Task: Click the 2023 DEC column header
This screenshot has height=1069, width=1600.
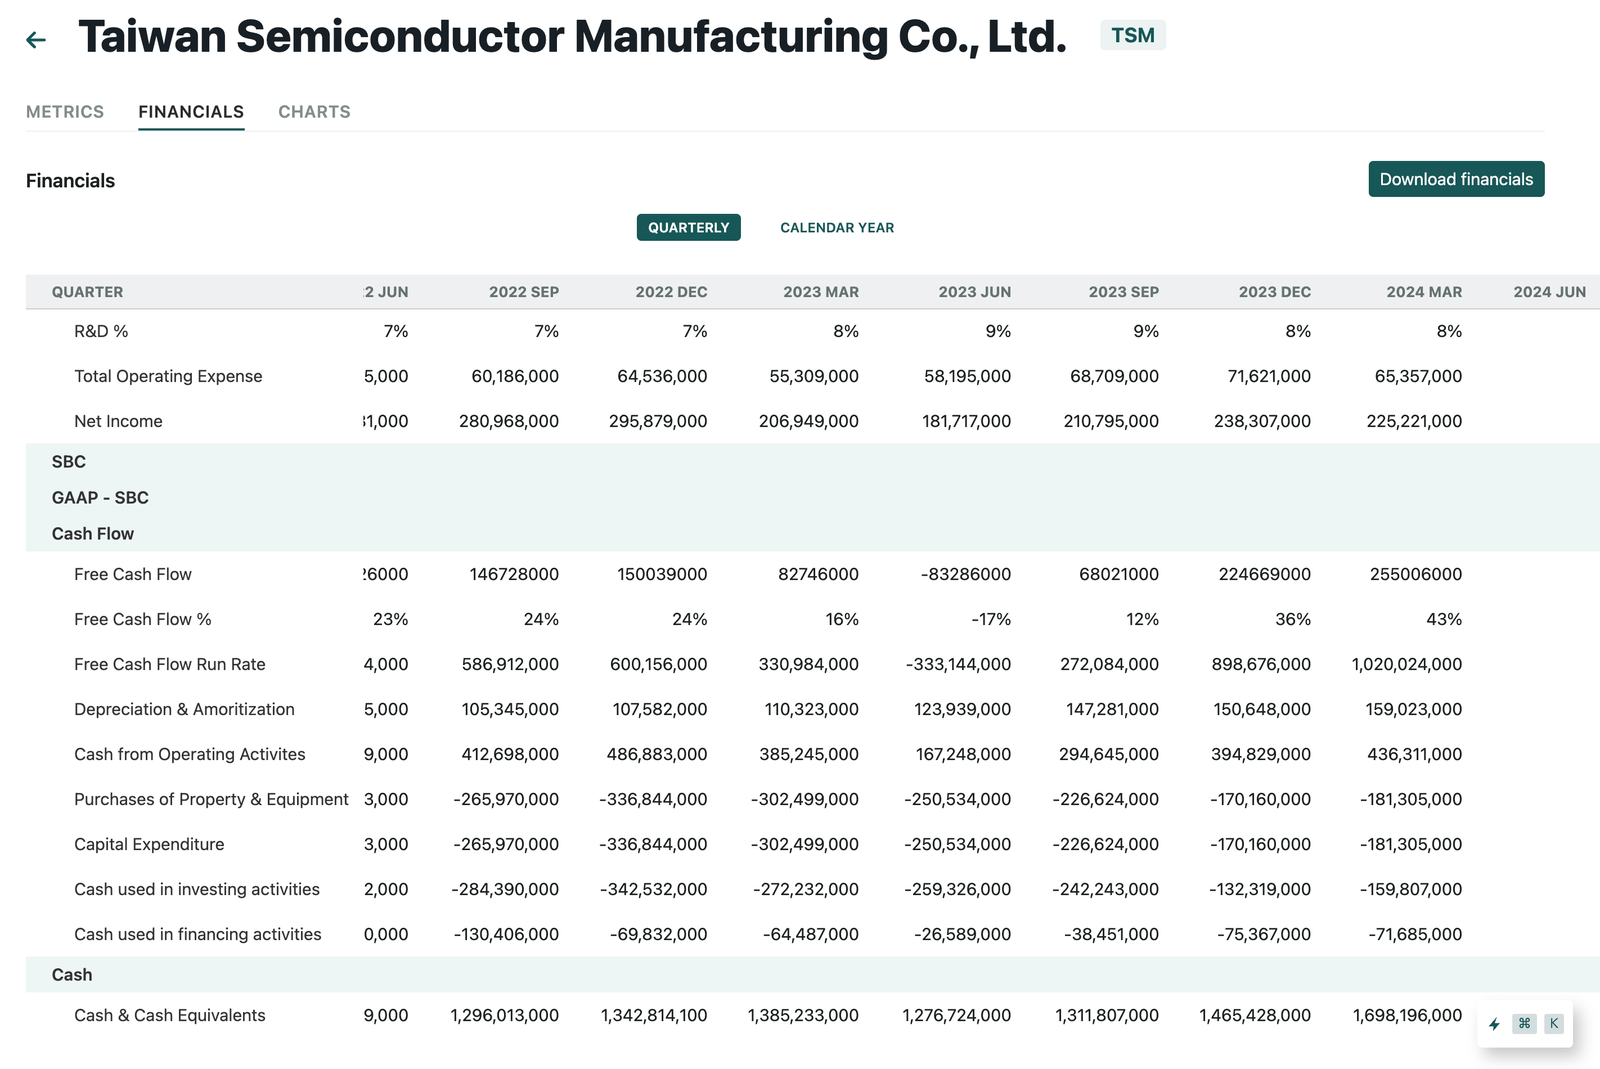Action: pyautogui.click(x=1274, y=292)
